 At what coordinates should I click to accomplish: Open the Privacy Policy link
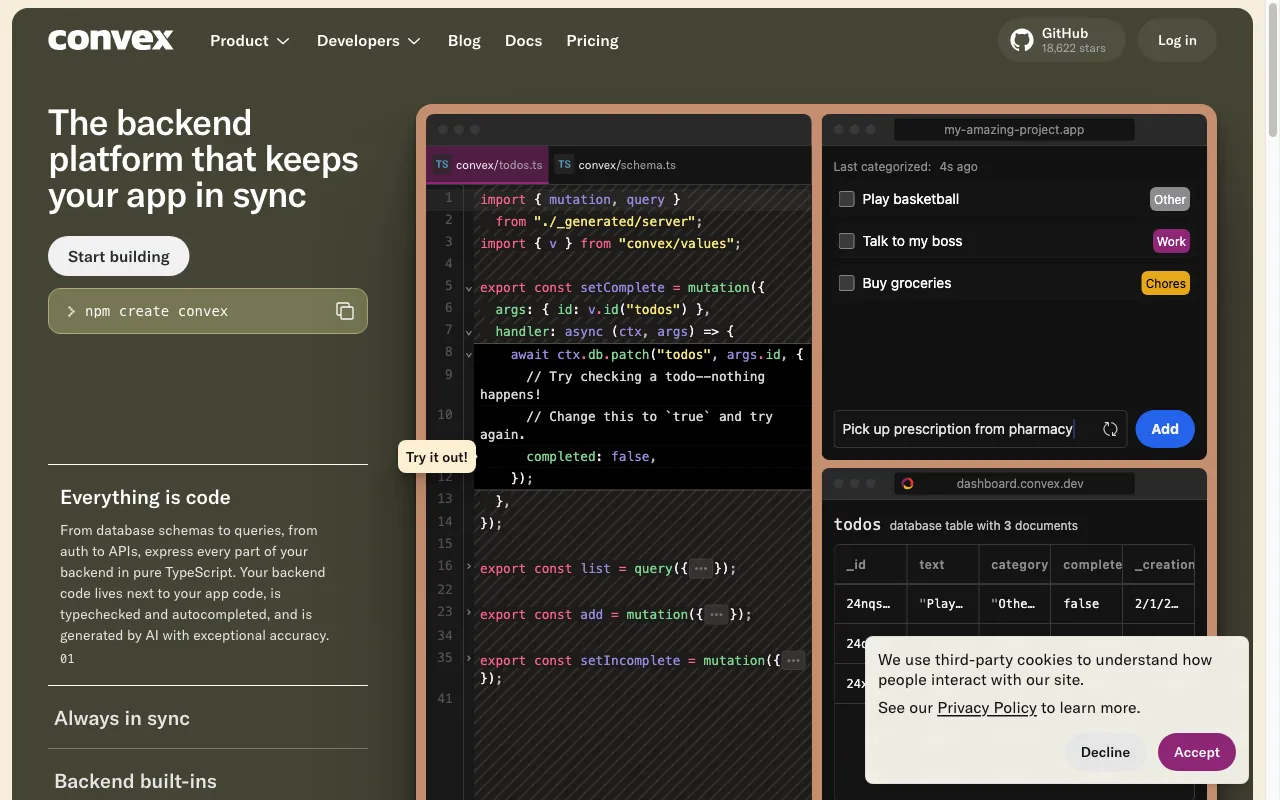987,708
